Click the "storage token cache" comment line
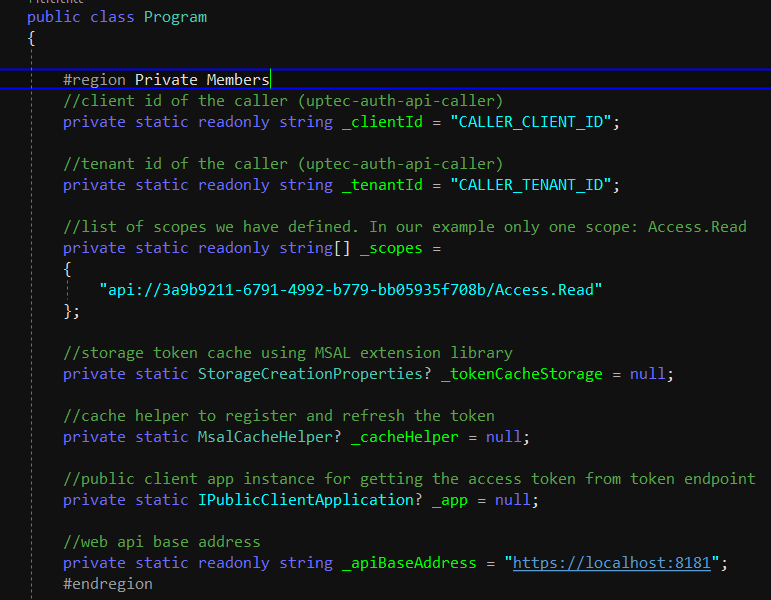 (x=288, y=353)
